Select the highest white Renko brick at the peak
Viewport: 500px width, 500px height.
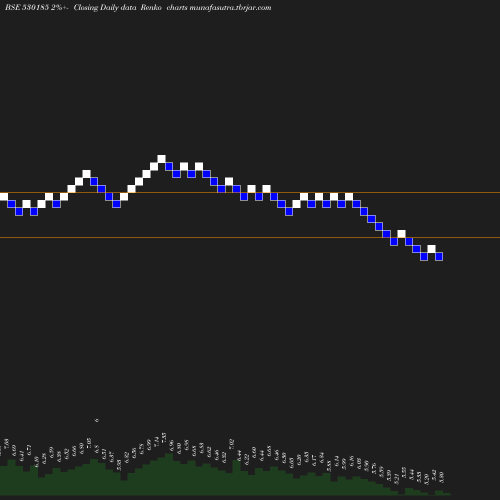click(x=161, y=159)
